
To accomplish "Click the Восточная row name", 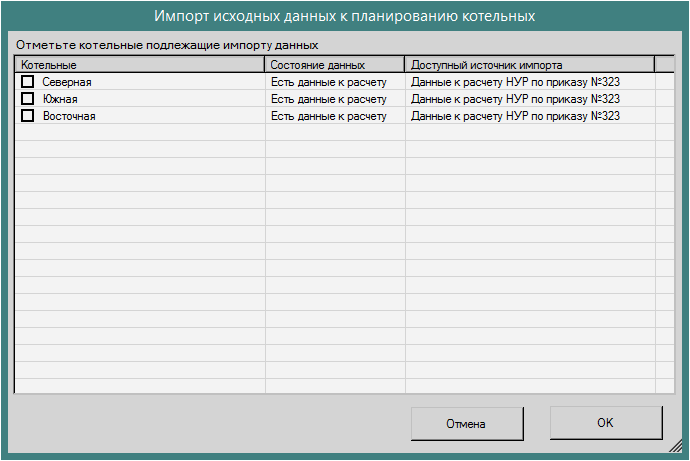I will 69,116.
